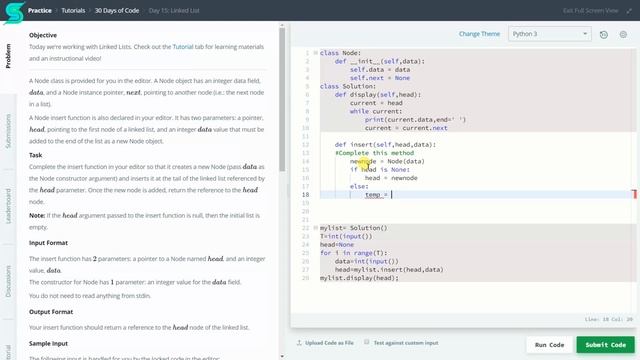
Task: Click the 'class Solution:' code line
Action: pyautogui.click(x=348, y=86)
